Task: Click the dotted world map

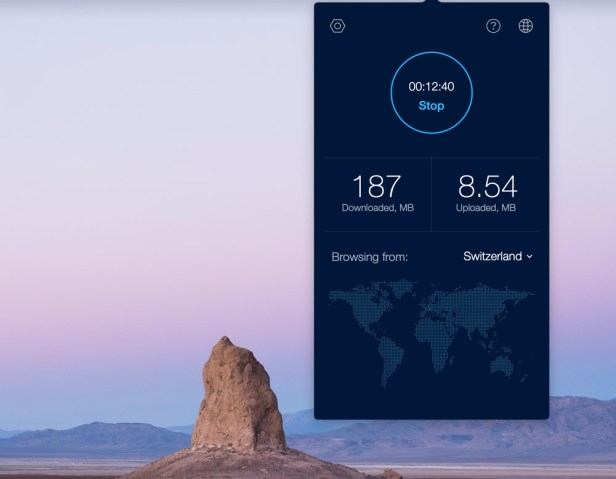Action: point(431,333)
